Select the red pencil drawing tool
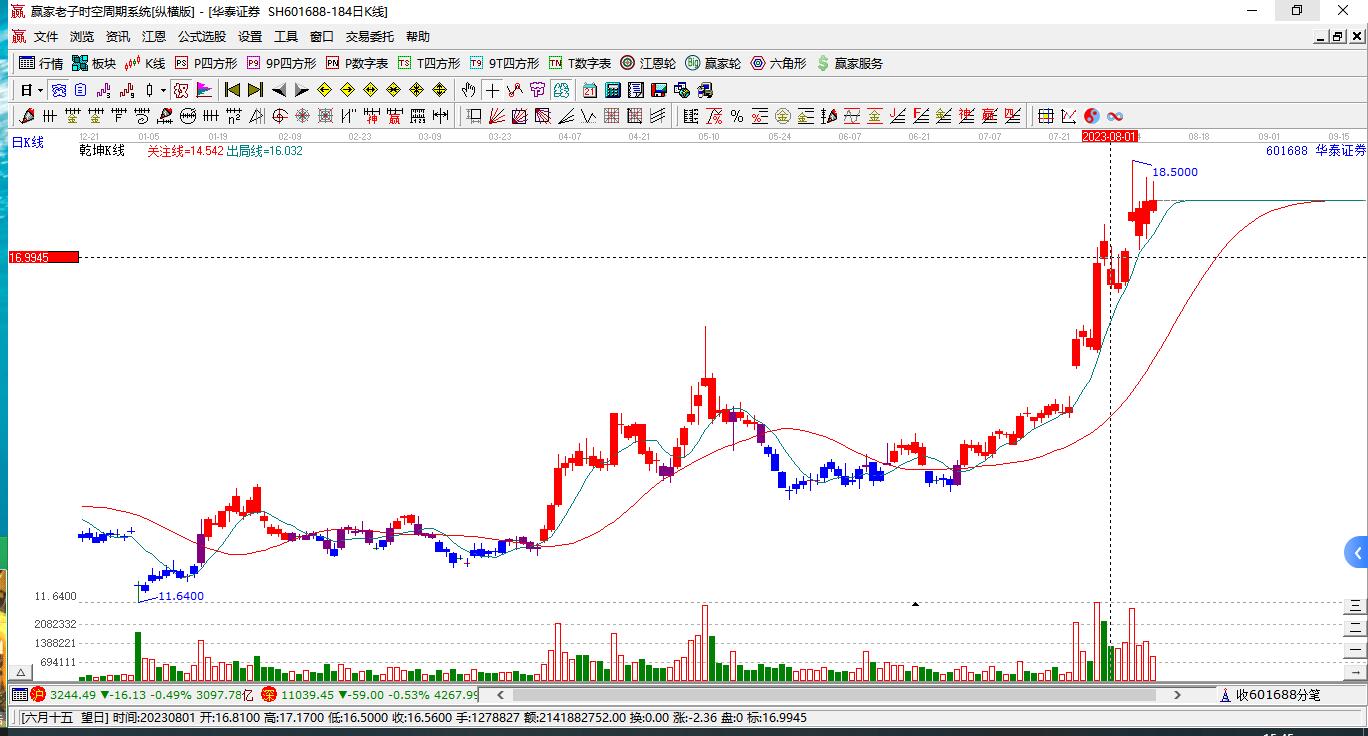 click(26, 116)
